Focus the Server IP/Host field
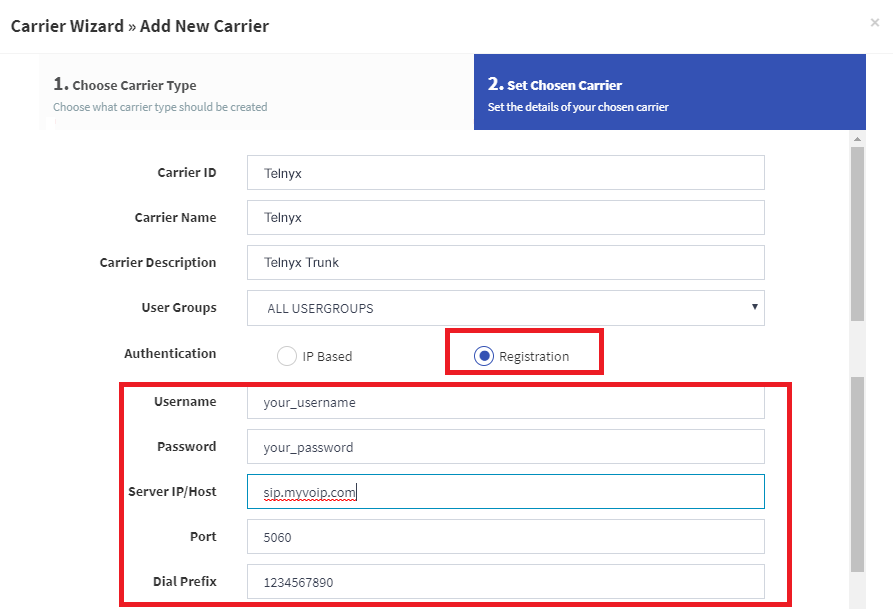 click(x=506, y=491)
